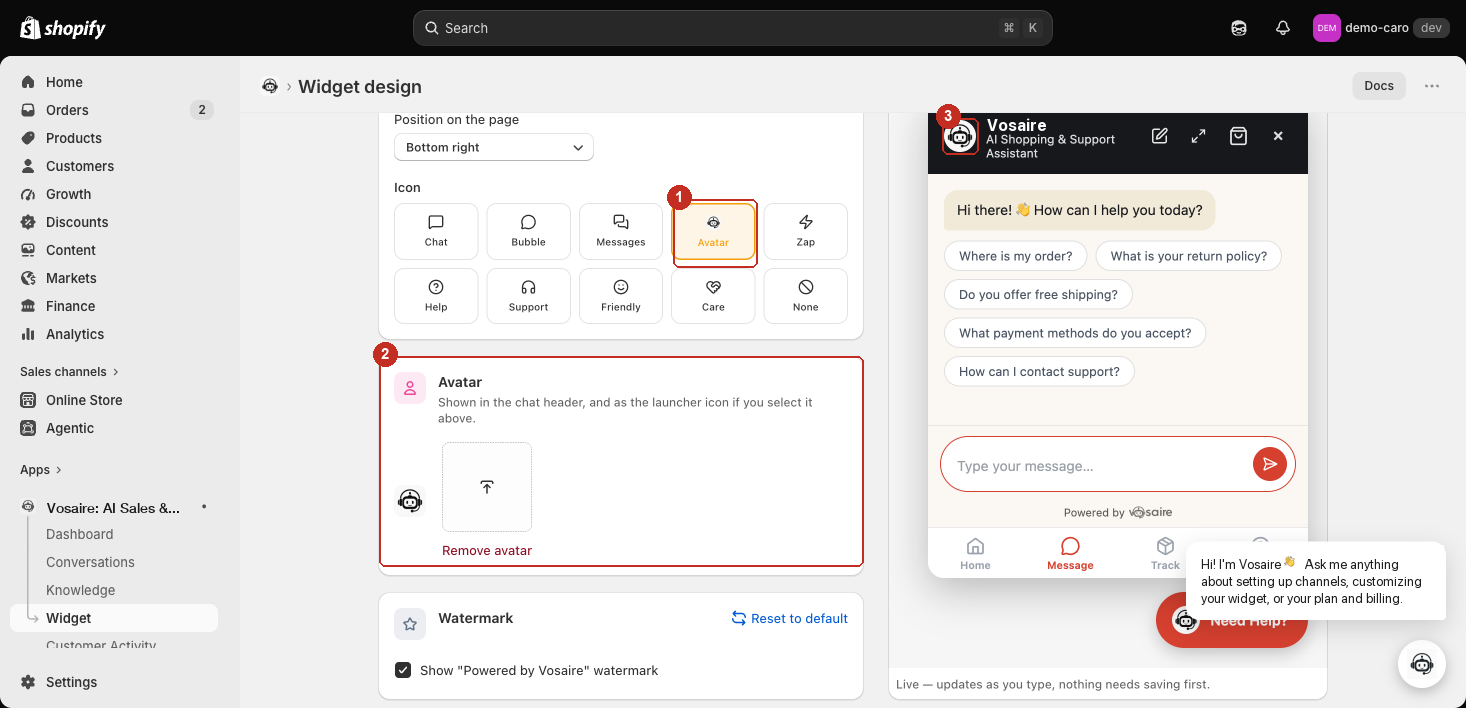Screen dimensions: 1466x708
Task: Open the shopping bag in chat header
Action: [1238, 136]
